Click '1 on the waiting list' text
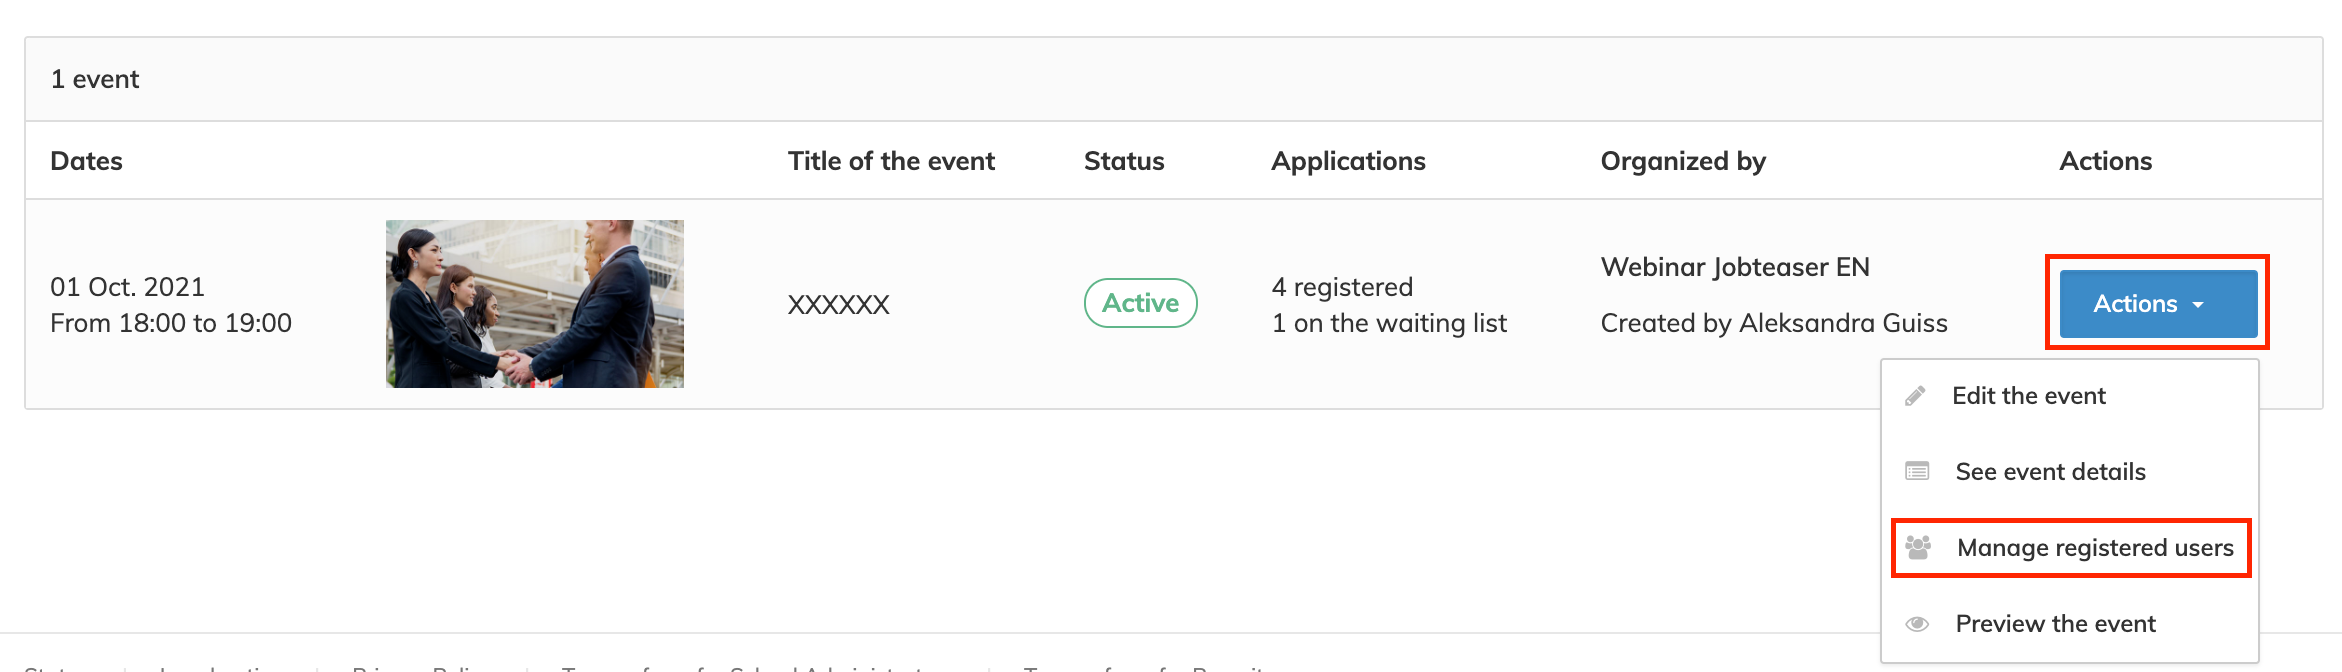The height and width of the screenshot is (672, 2342). click(1389, 323)
